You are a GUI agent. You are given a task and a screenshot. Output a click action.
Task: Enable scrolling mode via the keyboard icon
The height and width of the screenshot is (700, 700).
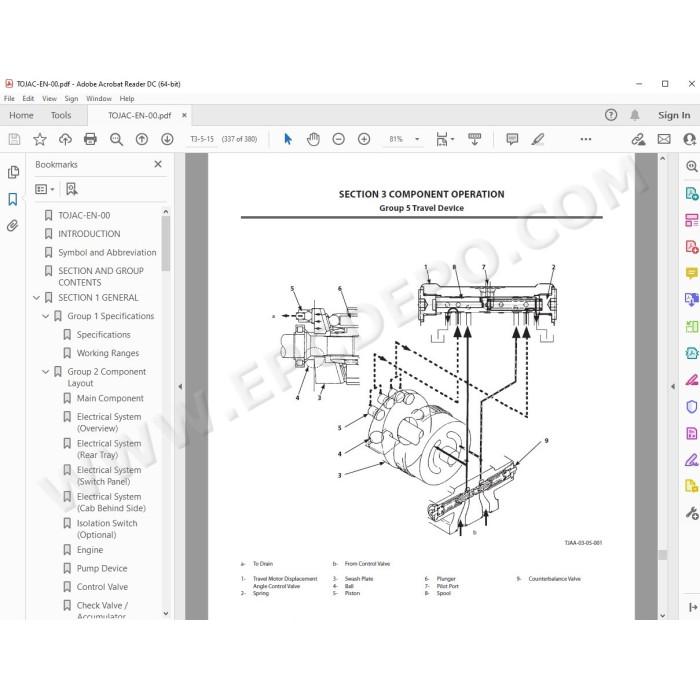[475, 139]
